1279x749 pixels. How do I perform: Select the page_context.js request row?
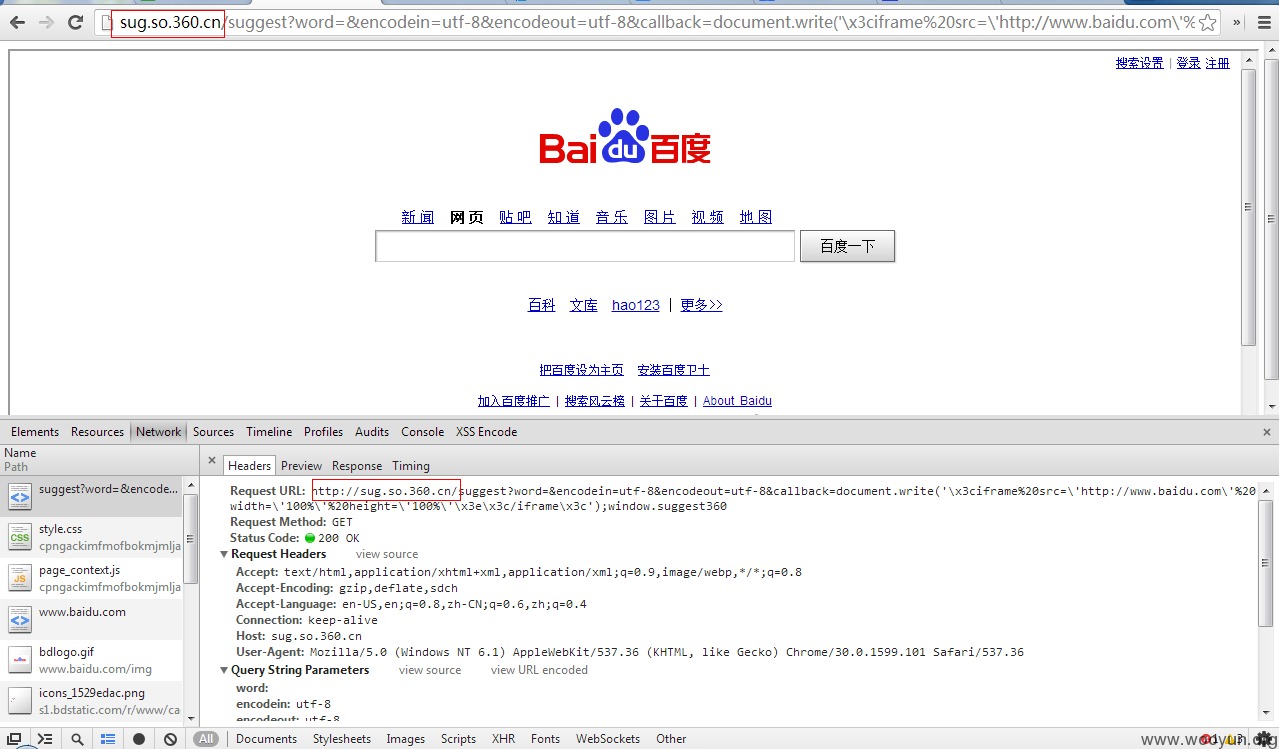tap(92, 578)
